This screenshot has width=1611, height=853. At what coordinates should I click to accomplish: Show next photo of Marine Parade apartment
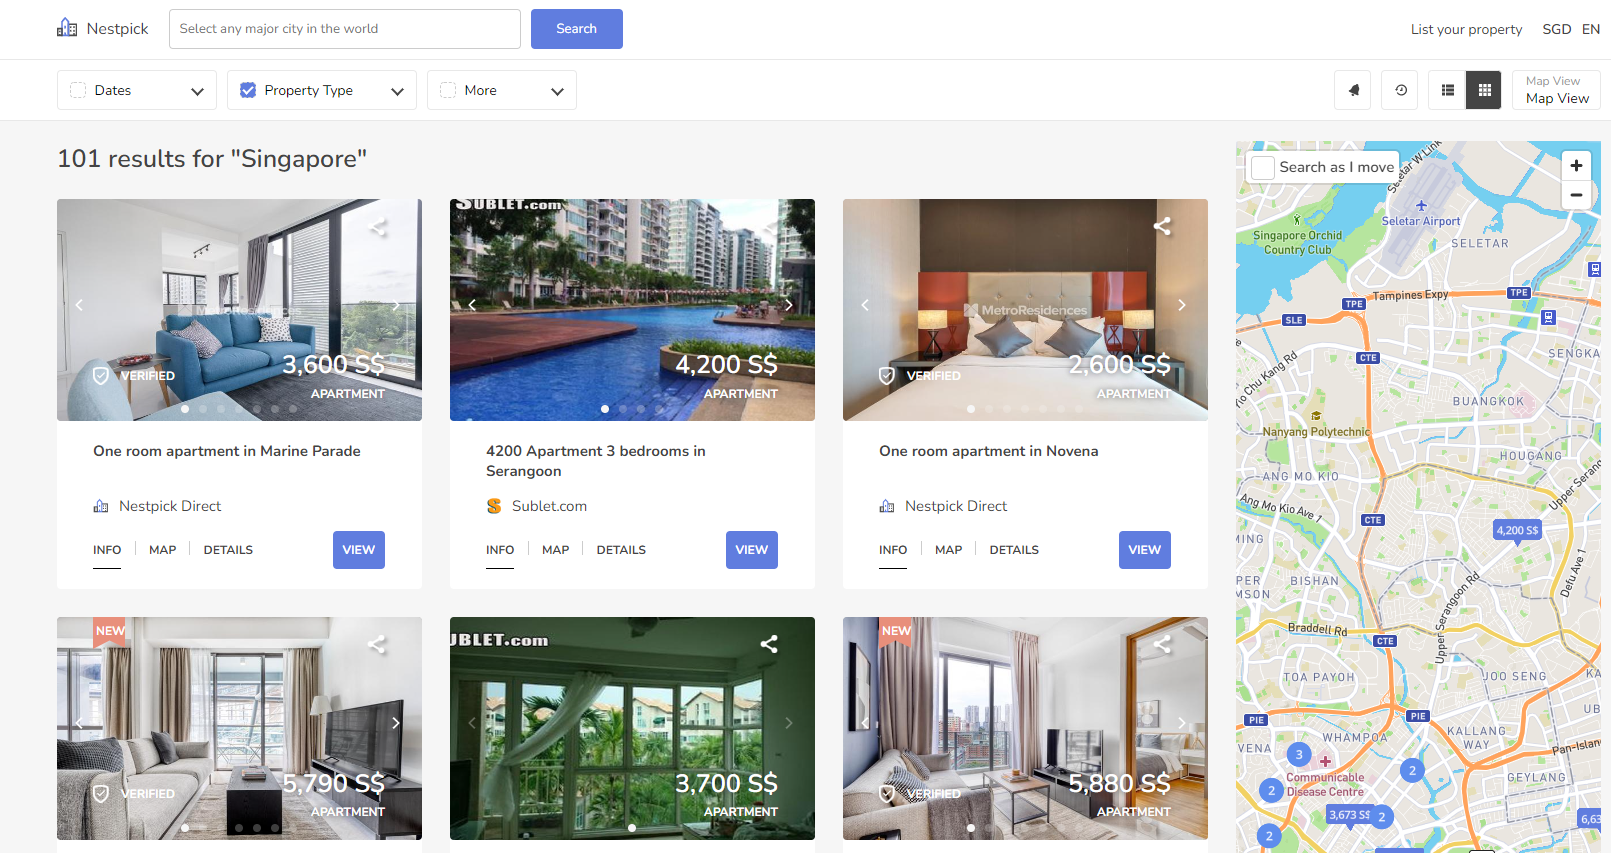[396, 305]
